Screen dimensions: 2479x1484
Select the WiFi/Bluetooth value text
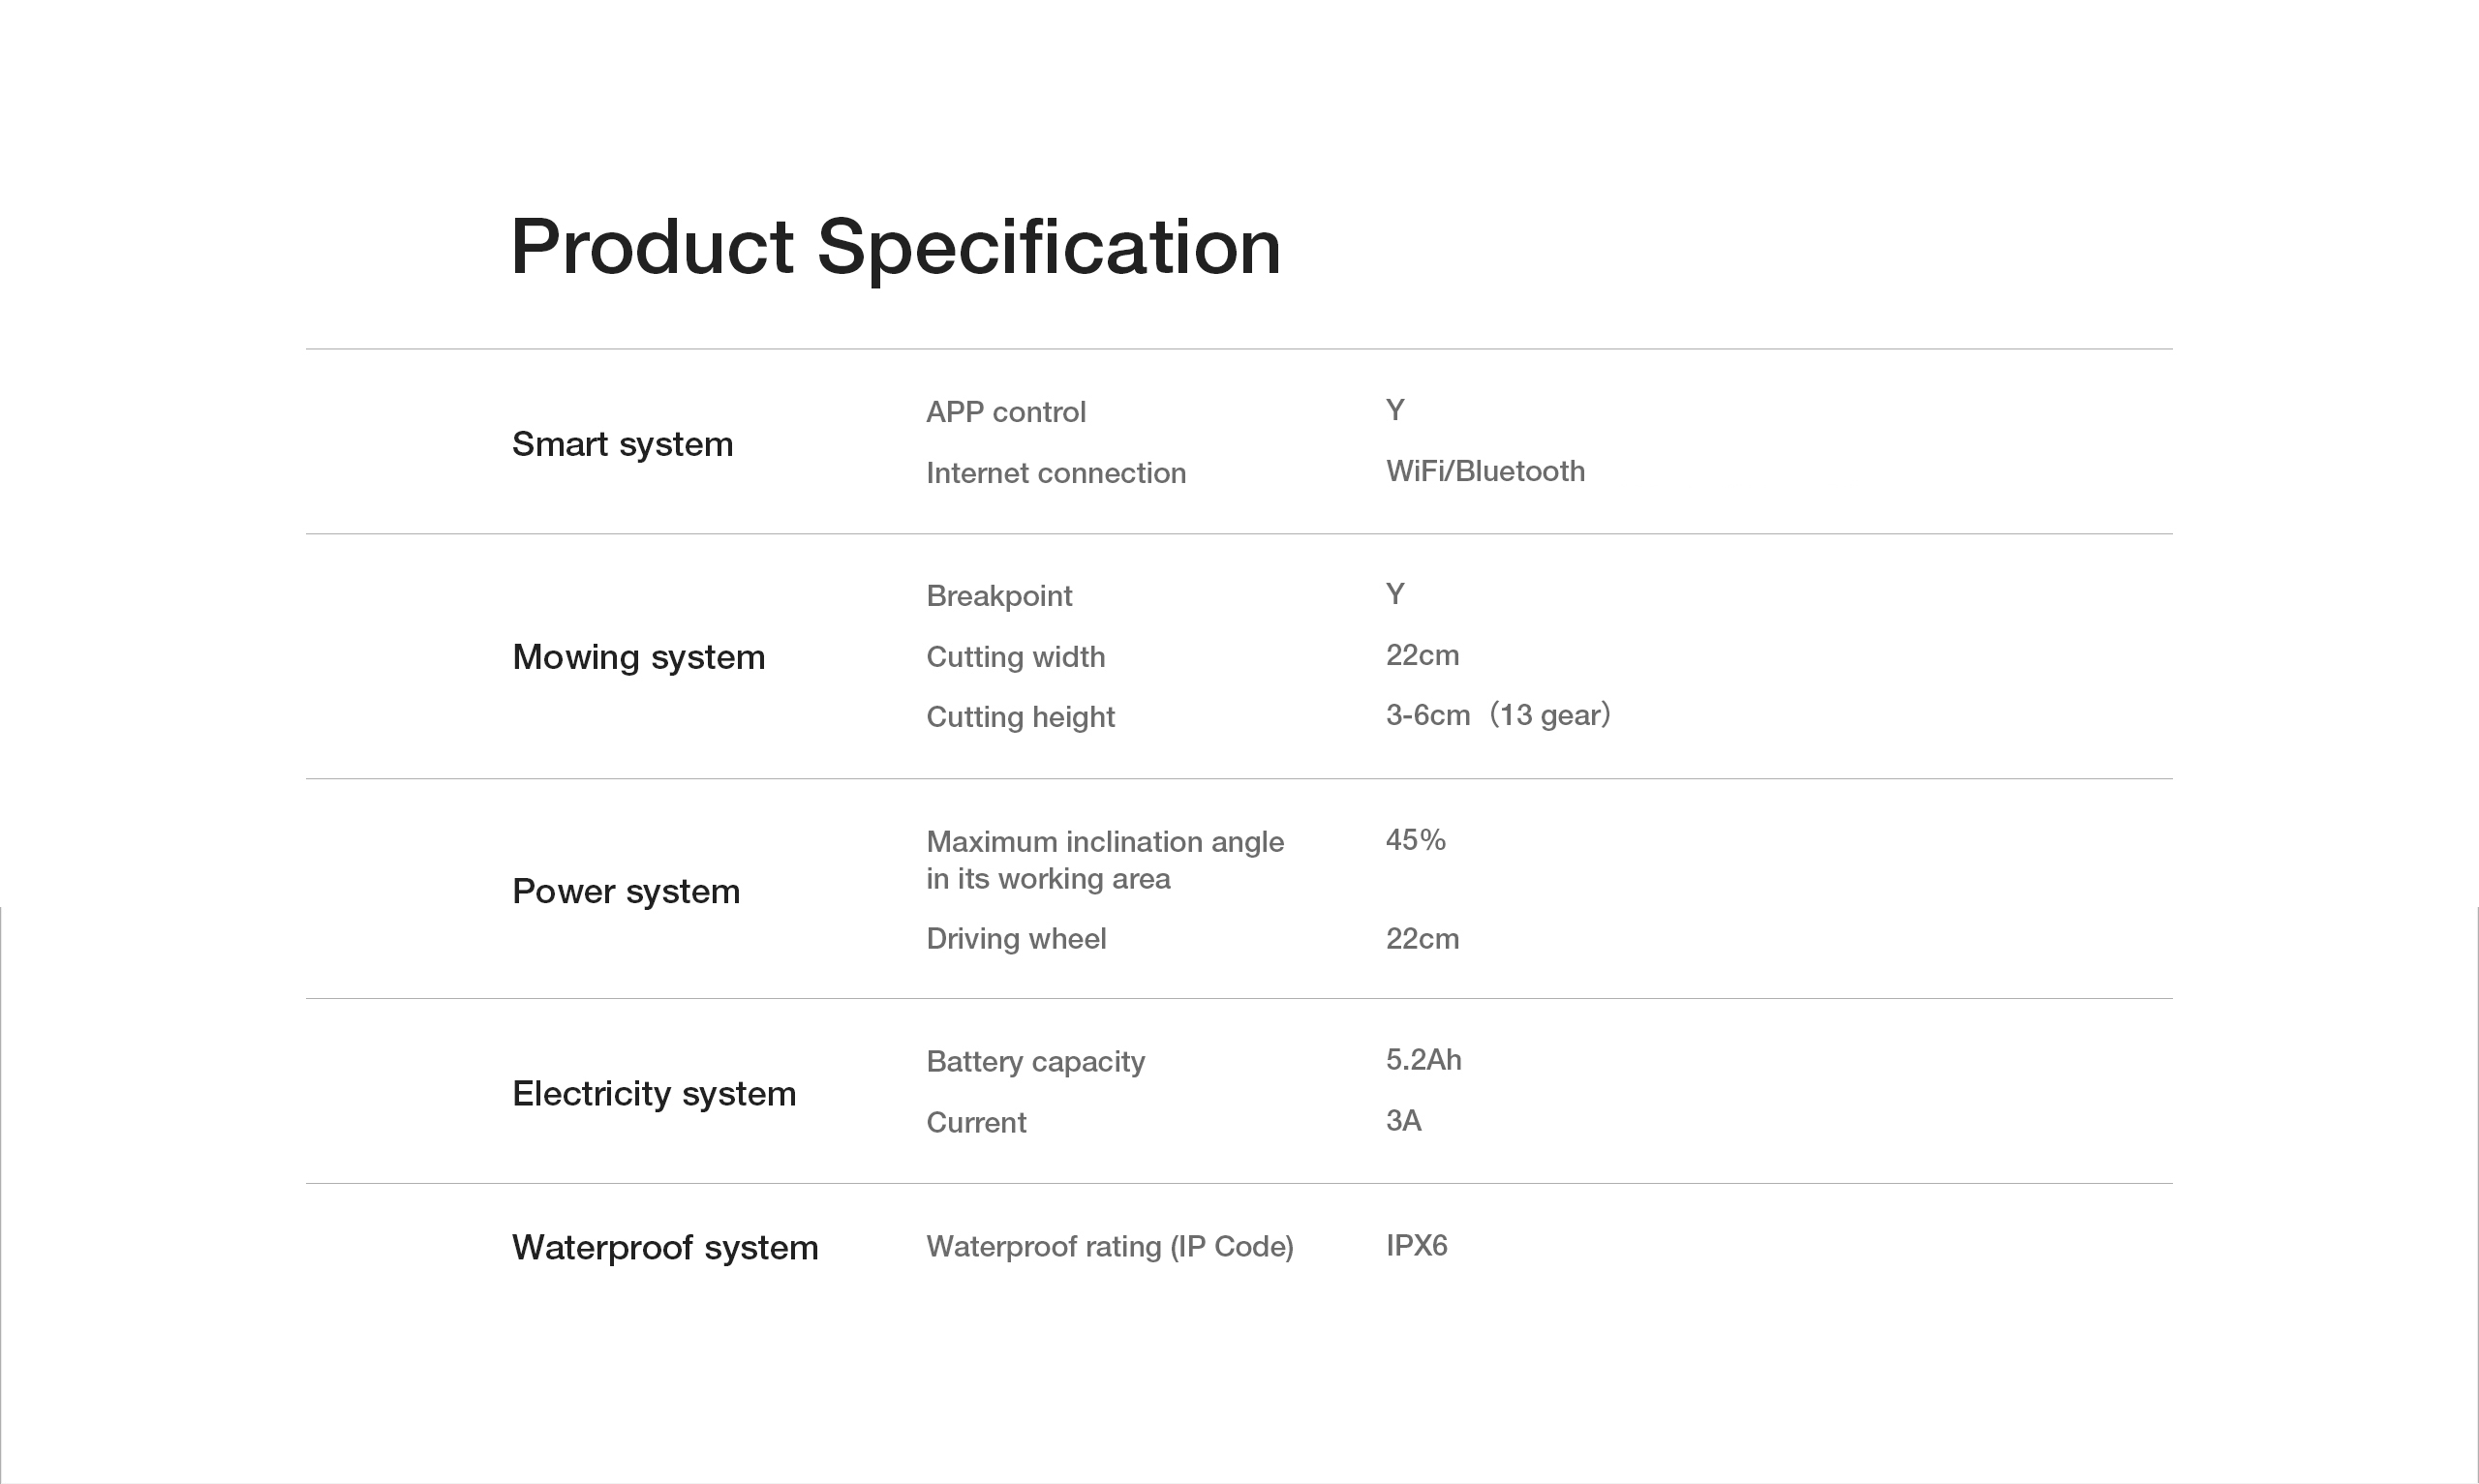1484,471
